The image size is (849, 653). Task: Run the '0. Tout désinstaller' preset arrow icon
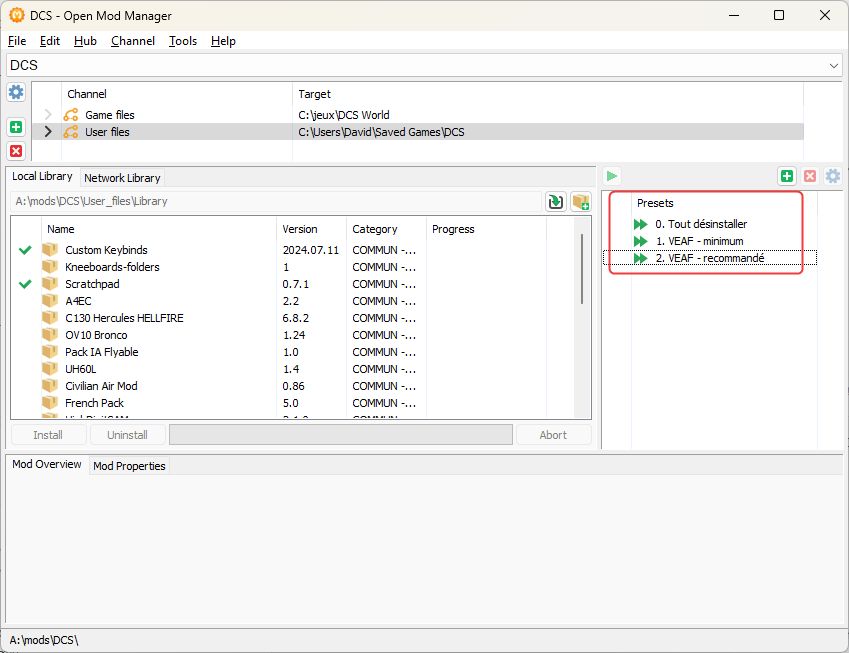[x=640, y=224]
